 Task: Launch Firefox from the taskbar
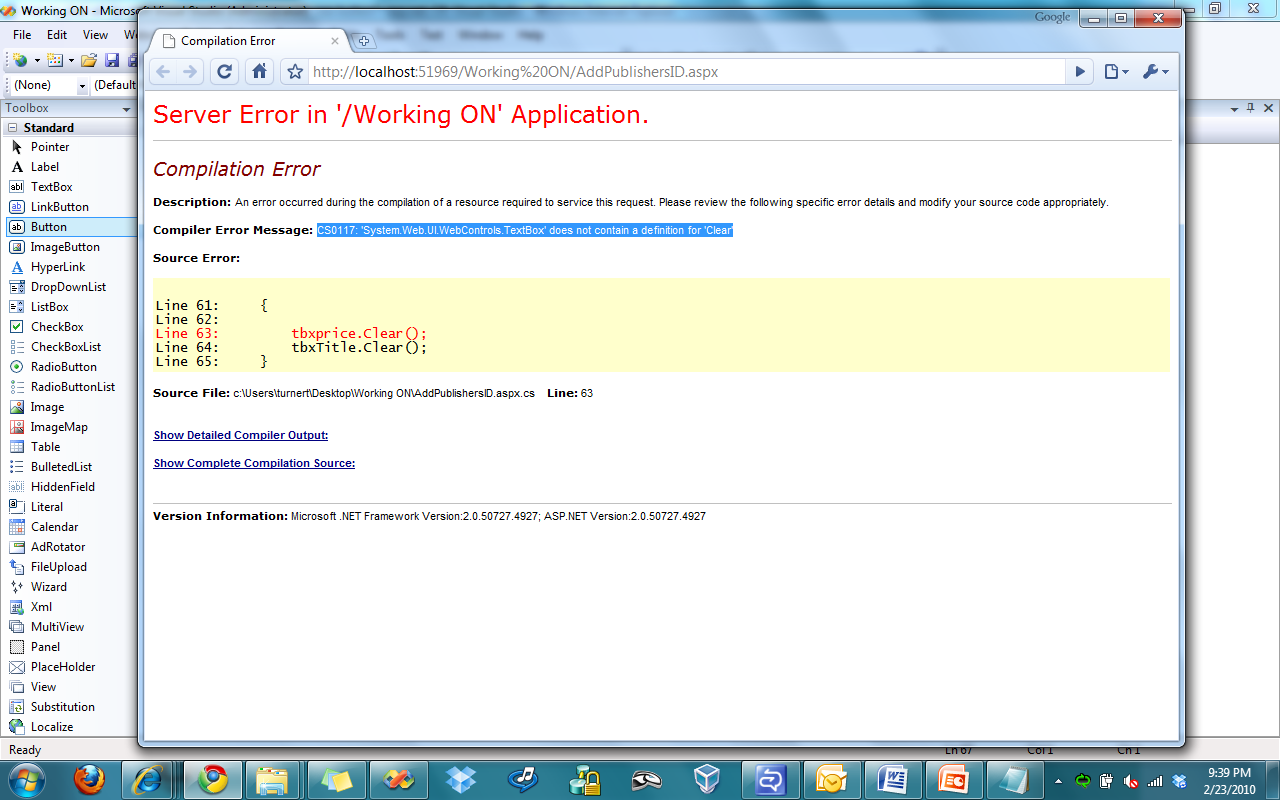tap(90, 779)
